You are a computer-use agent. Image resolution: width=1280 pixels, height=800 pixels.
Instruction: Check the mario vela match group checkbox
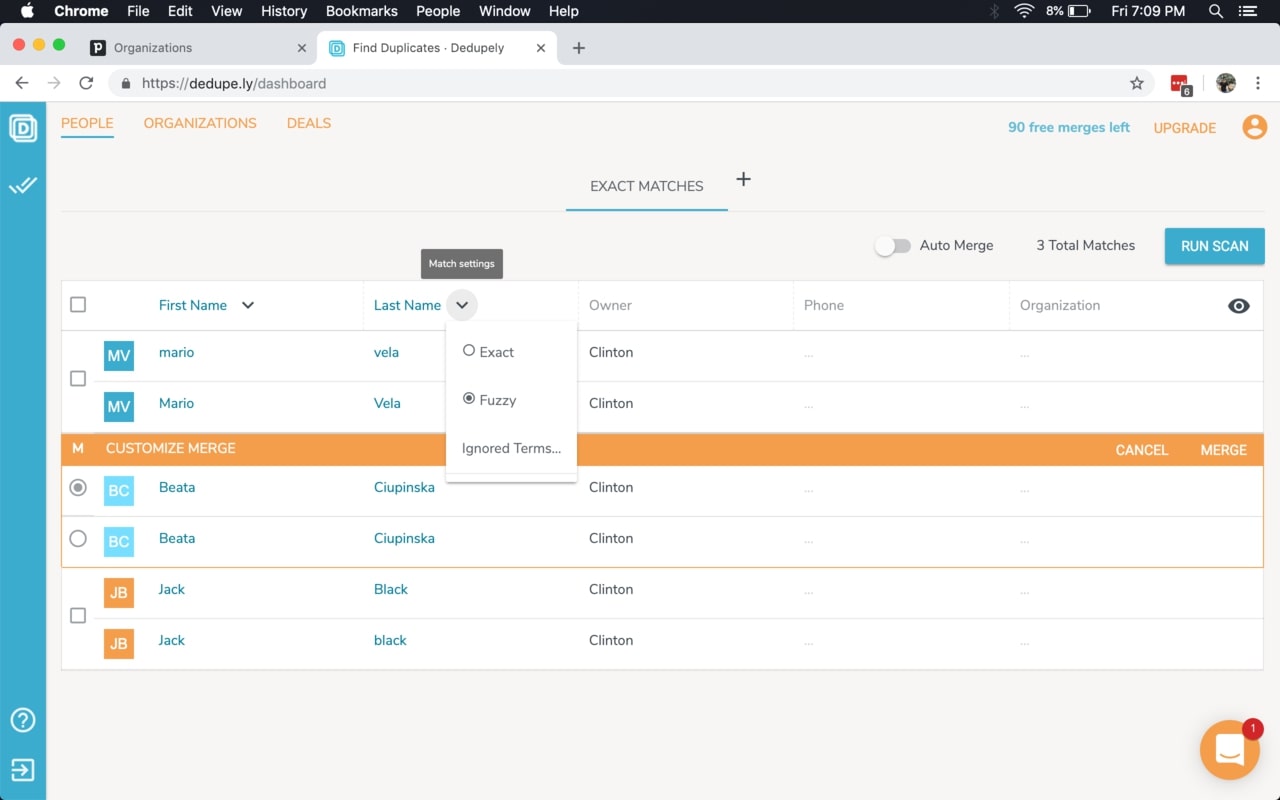pos(78,379)
